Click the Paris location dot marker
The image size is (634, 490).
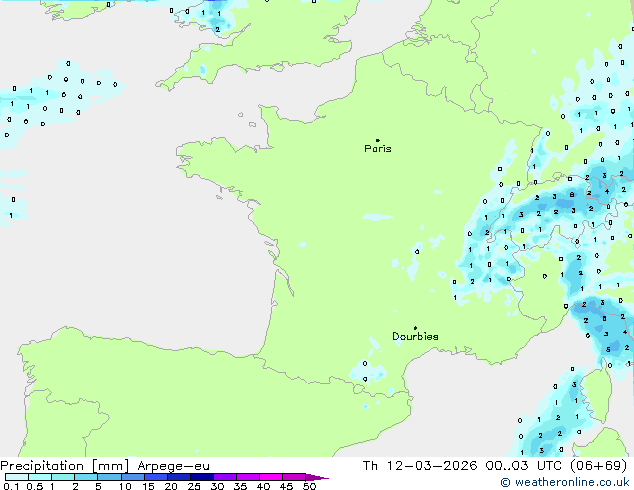(378, 140)
